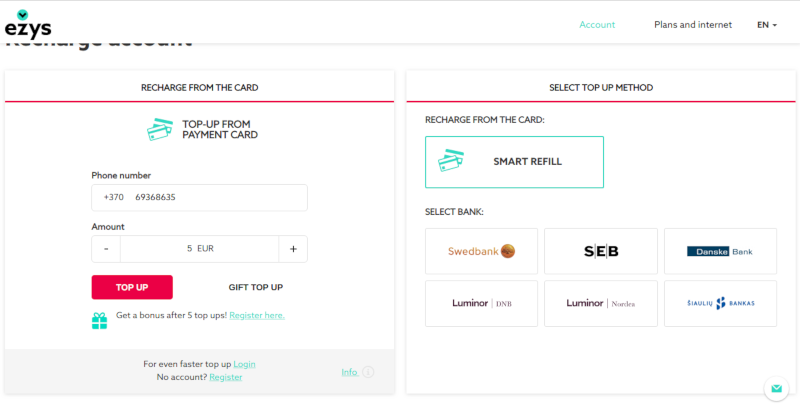
Task: Choose Šiaulių Bankas option
Action: coord(720,303)
